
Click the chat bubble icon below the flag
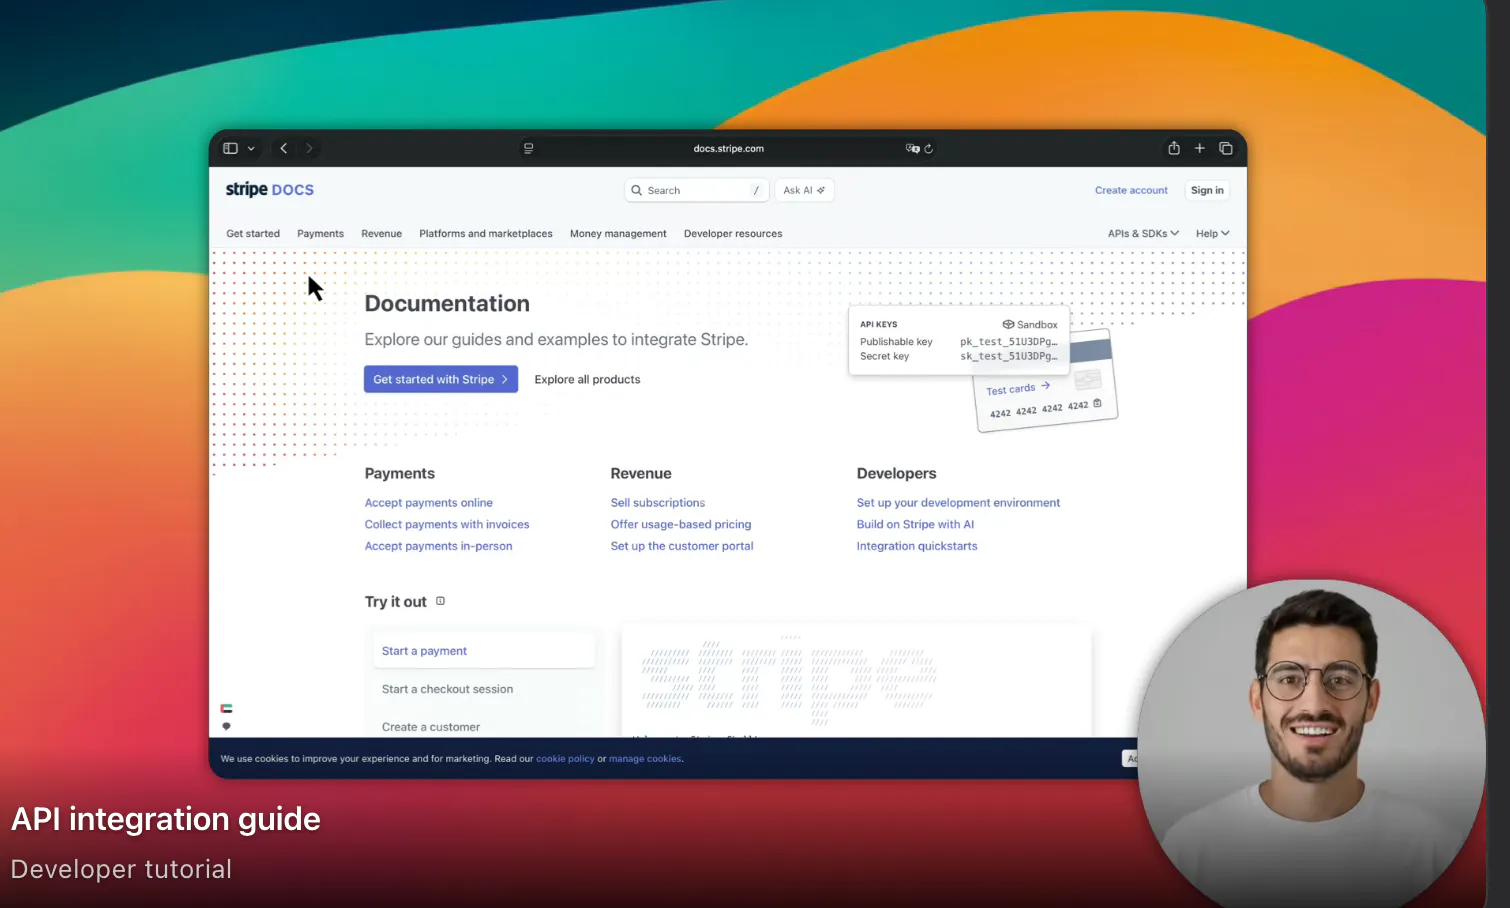[226, 726]
